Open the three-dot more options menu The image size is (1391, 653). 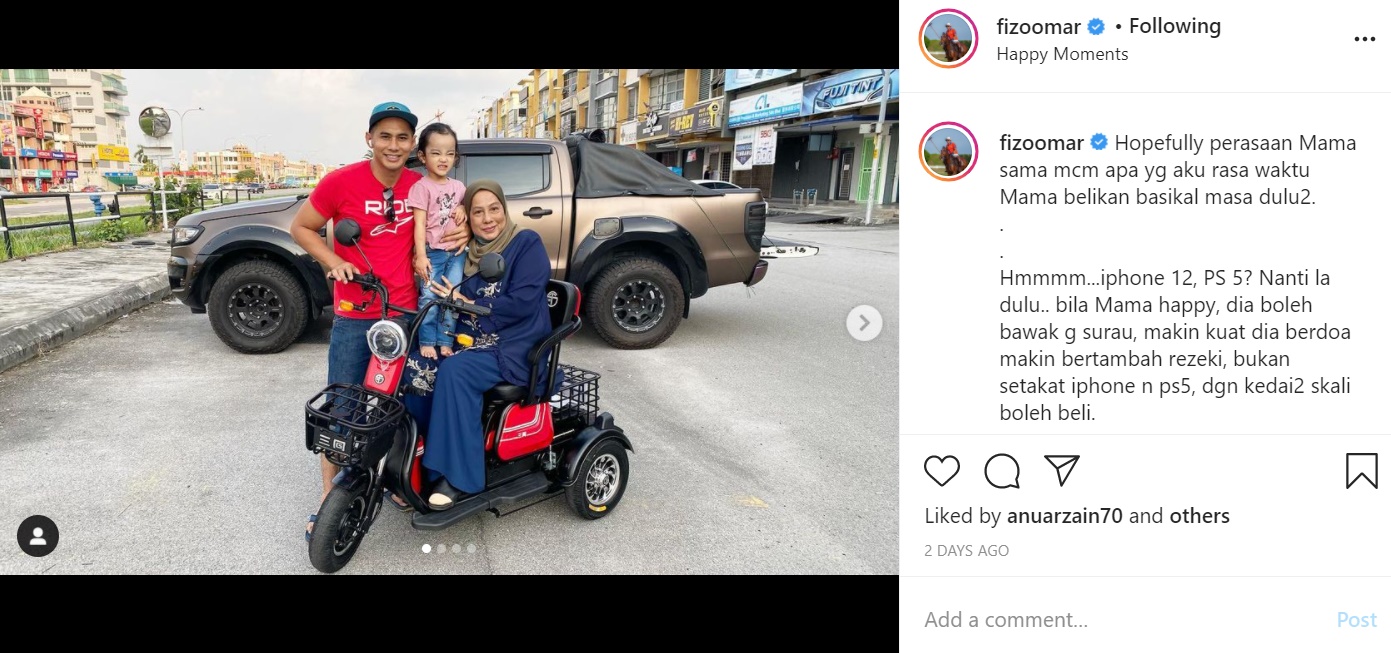point(1365,39)
